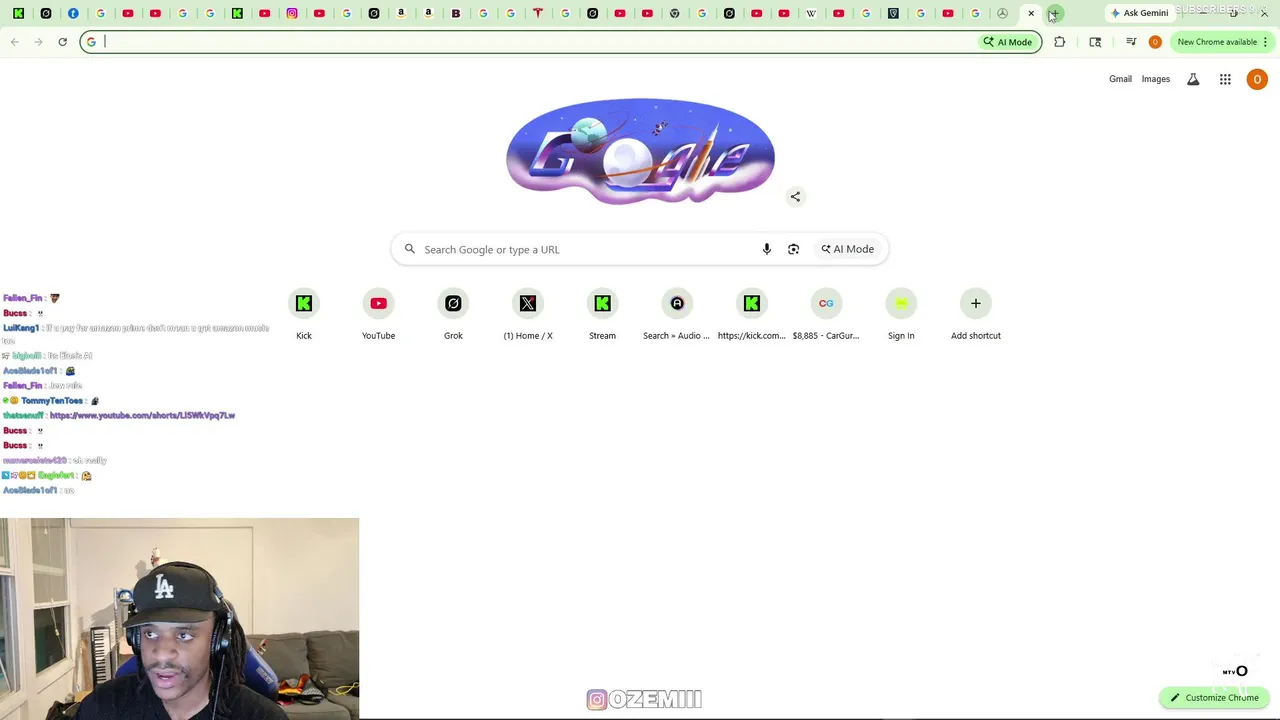Go forward with the forward arrow
Image resolution: width=1280 pixels, height=720 pixels.
[x=38, y=42]
